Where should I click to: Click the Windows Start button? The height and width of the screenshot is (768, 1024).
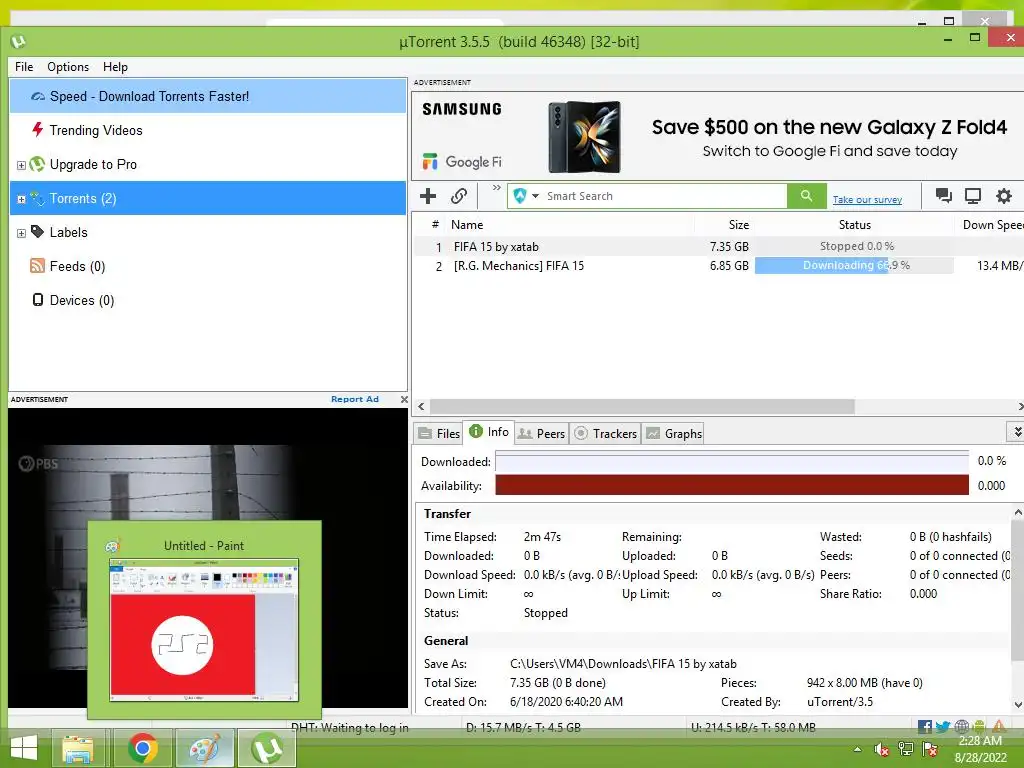point(24,748)
